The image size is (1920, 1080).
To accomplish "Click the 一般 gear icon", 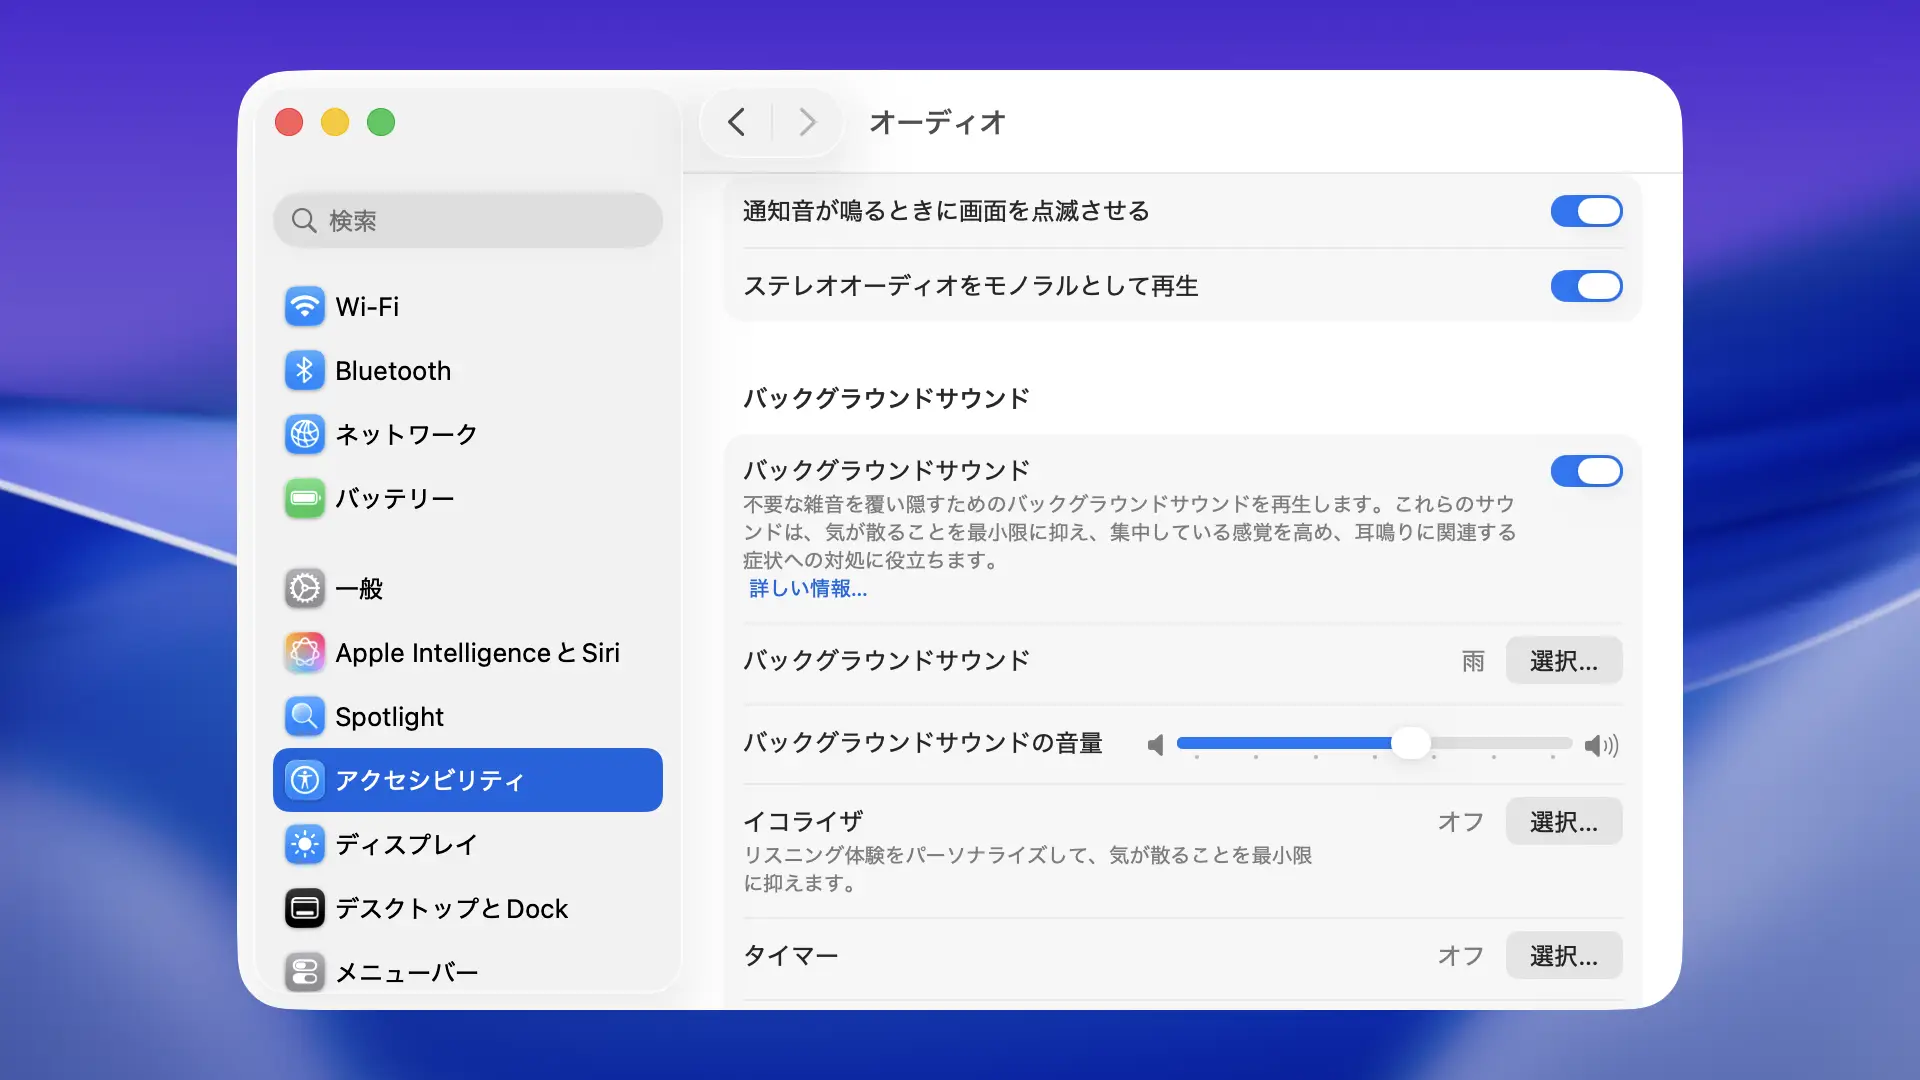I will (x=304, y=589).
